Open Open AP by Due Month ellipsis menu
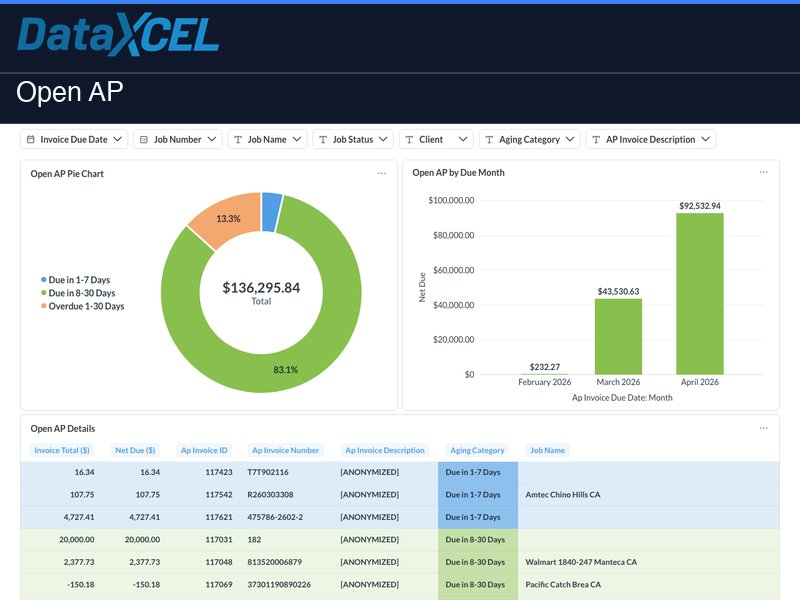This screenshot has height=600, width=800. pyautogui.click(x=764, y=172)
